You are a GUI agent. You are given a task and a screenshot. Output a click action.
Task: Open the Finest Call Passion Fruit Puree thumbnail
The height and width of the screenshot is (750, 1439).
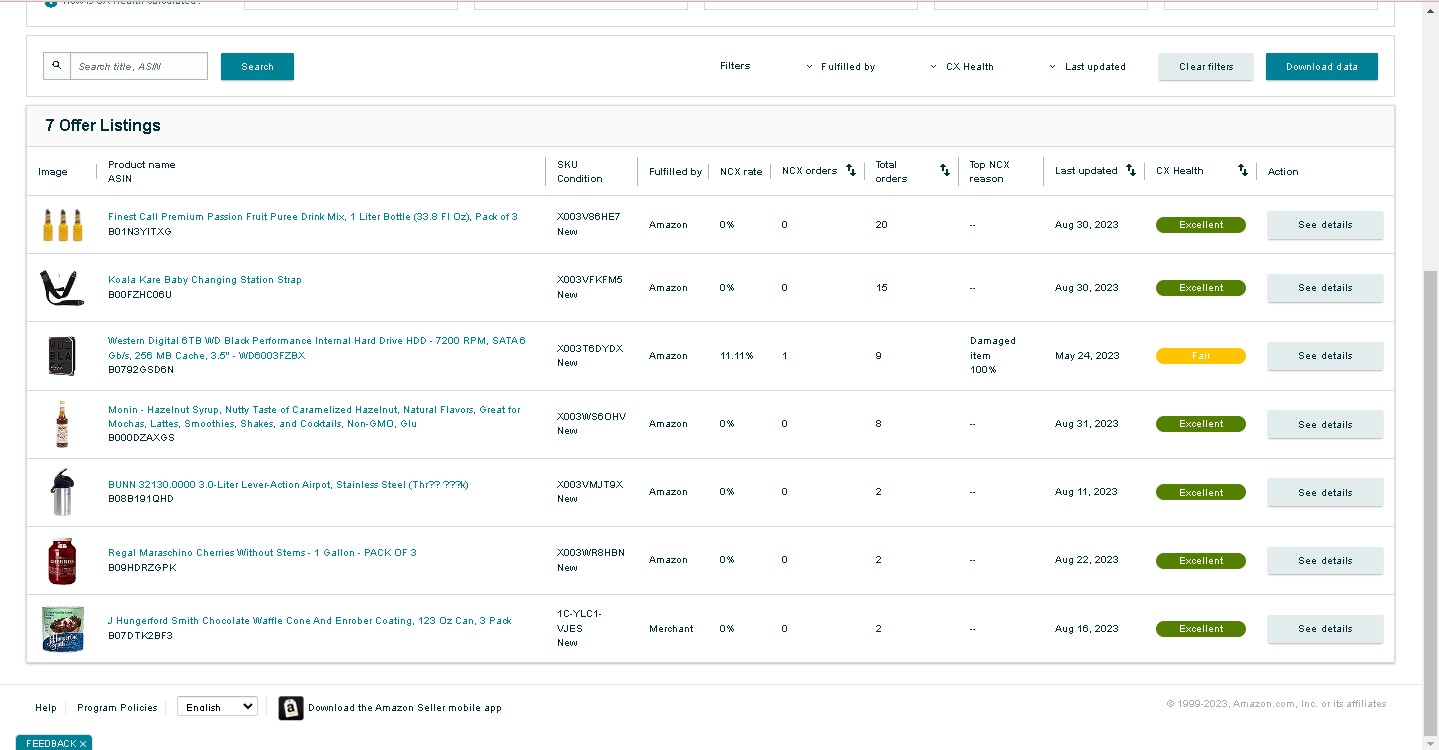coord(62,225)
